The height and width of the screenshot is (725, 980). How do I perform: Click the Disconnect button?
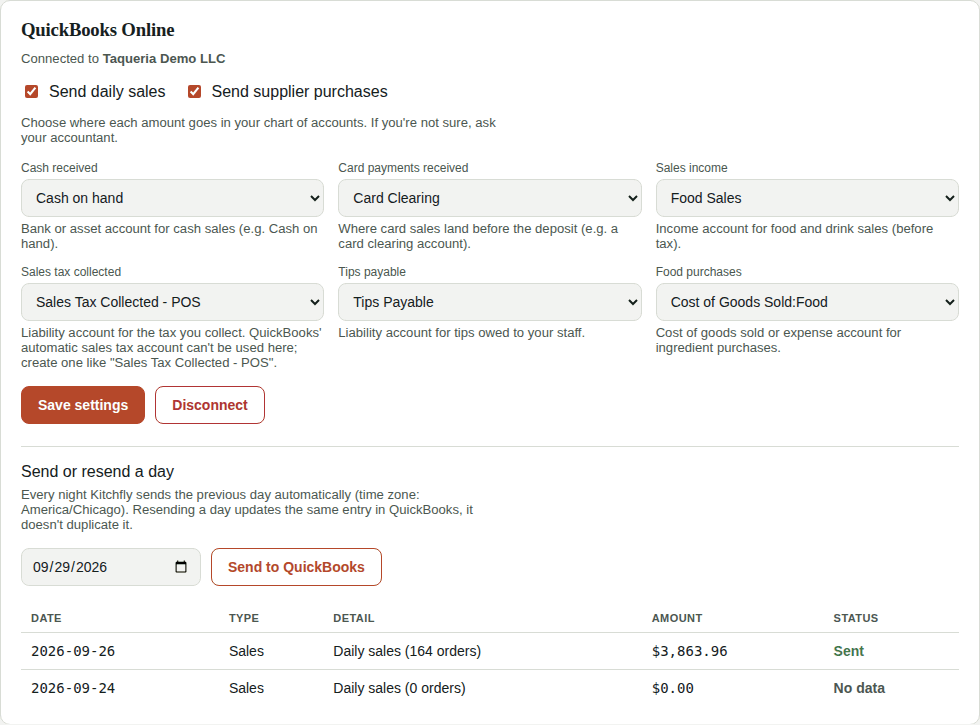click(210, 405)
